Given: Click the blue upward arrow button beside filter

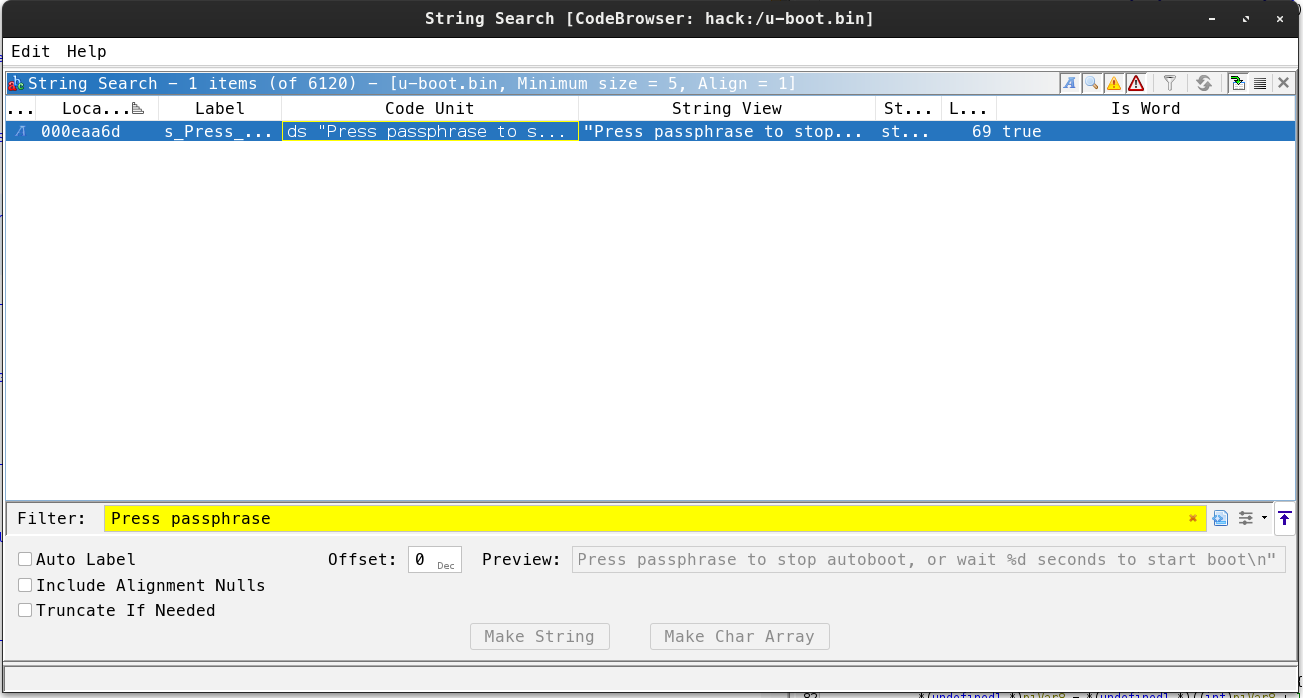Looking at the screenshot, I should point(1285,518).
